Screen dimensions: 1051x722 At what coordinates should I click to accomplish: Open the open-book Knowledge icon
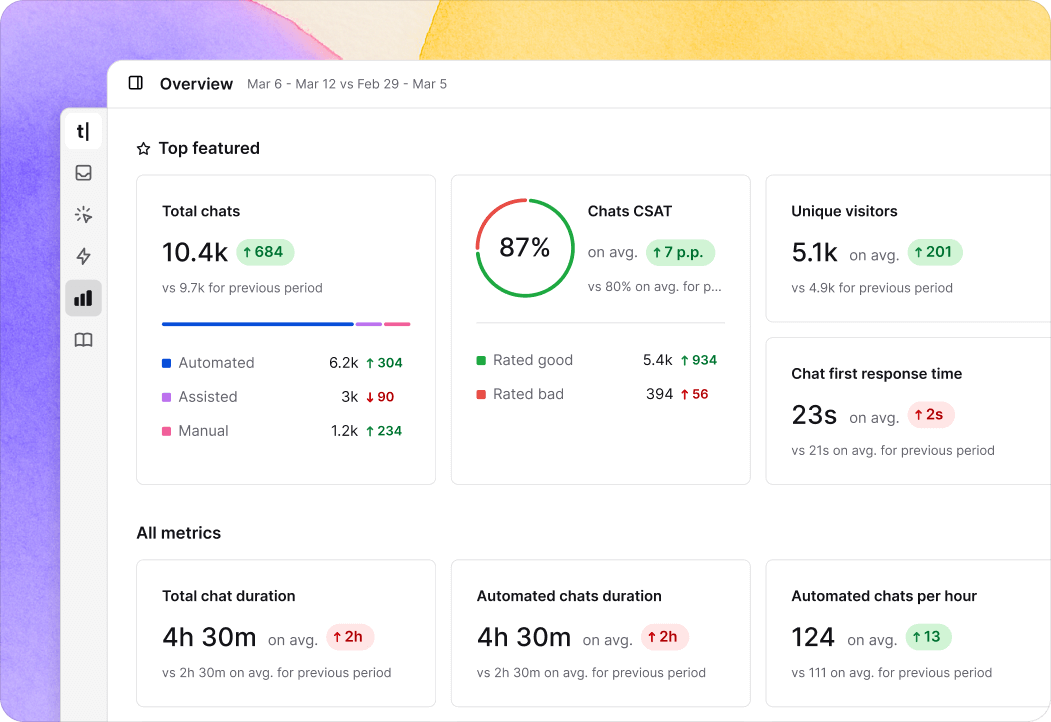point(84,340)
